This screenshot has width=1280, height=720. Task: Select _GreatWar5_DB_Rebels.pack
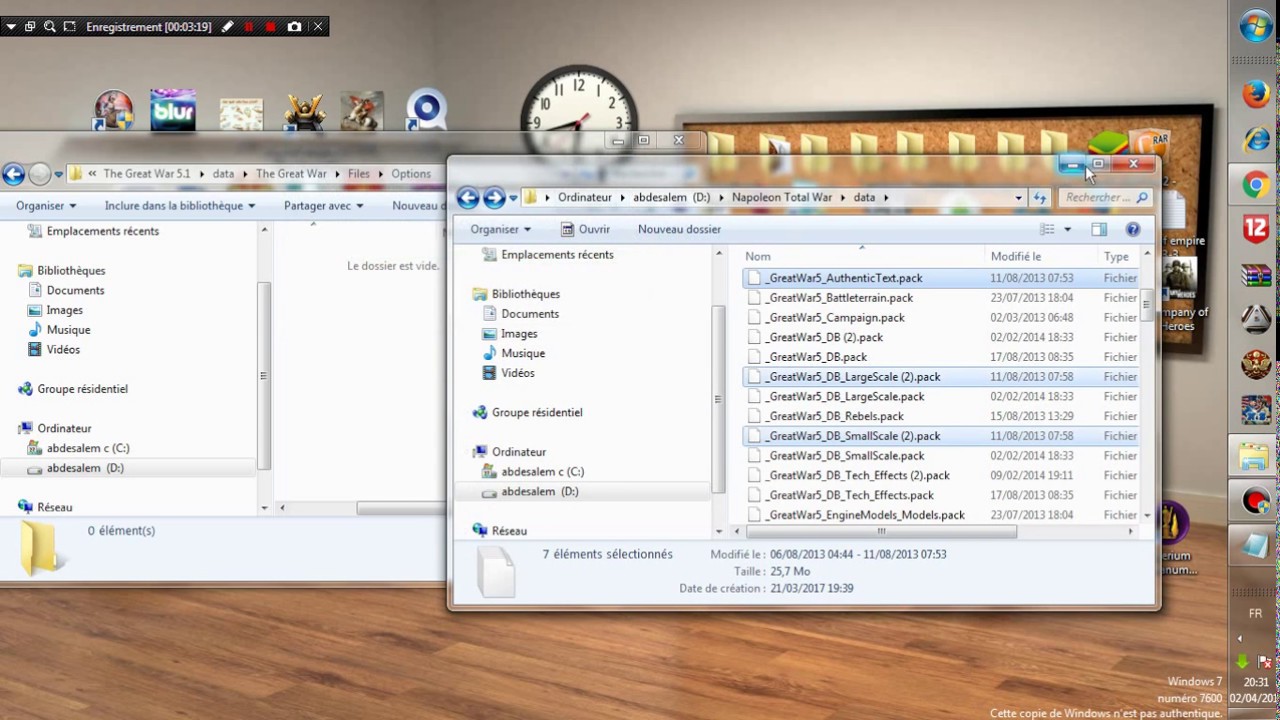point(834,416)
